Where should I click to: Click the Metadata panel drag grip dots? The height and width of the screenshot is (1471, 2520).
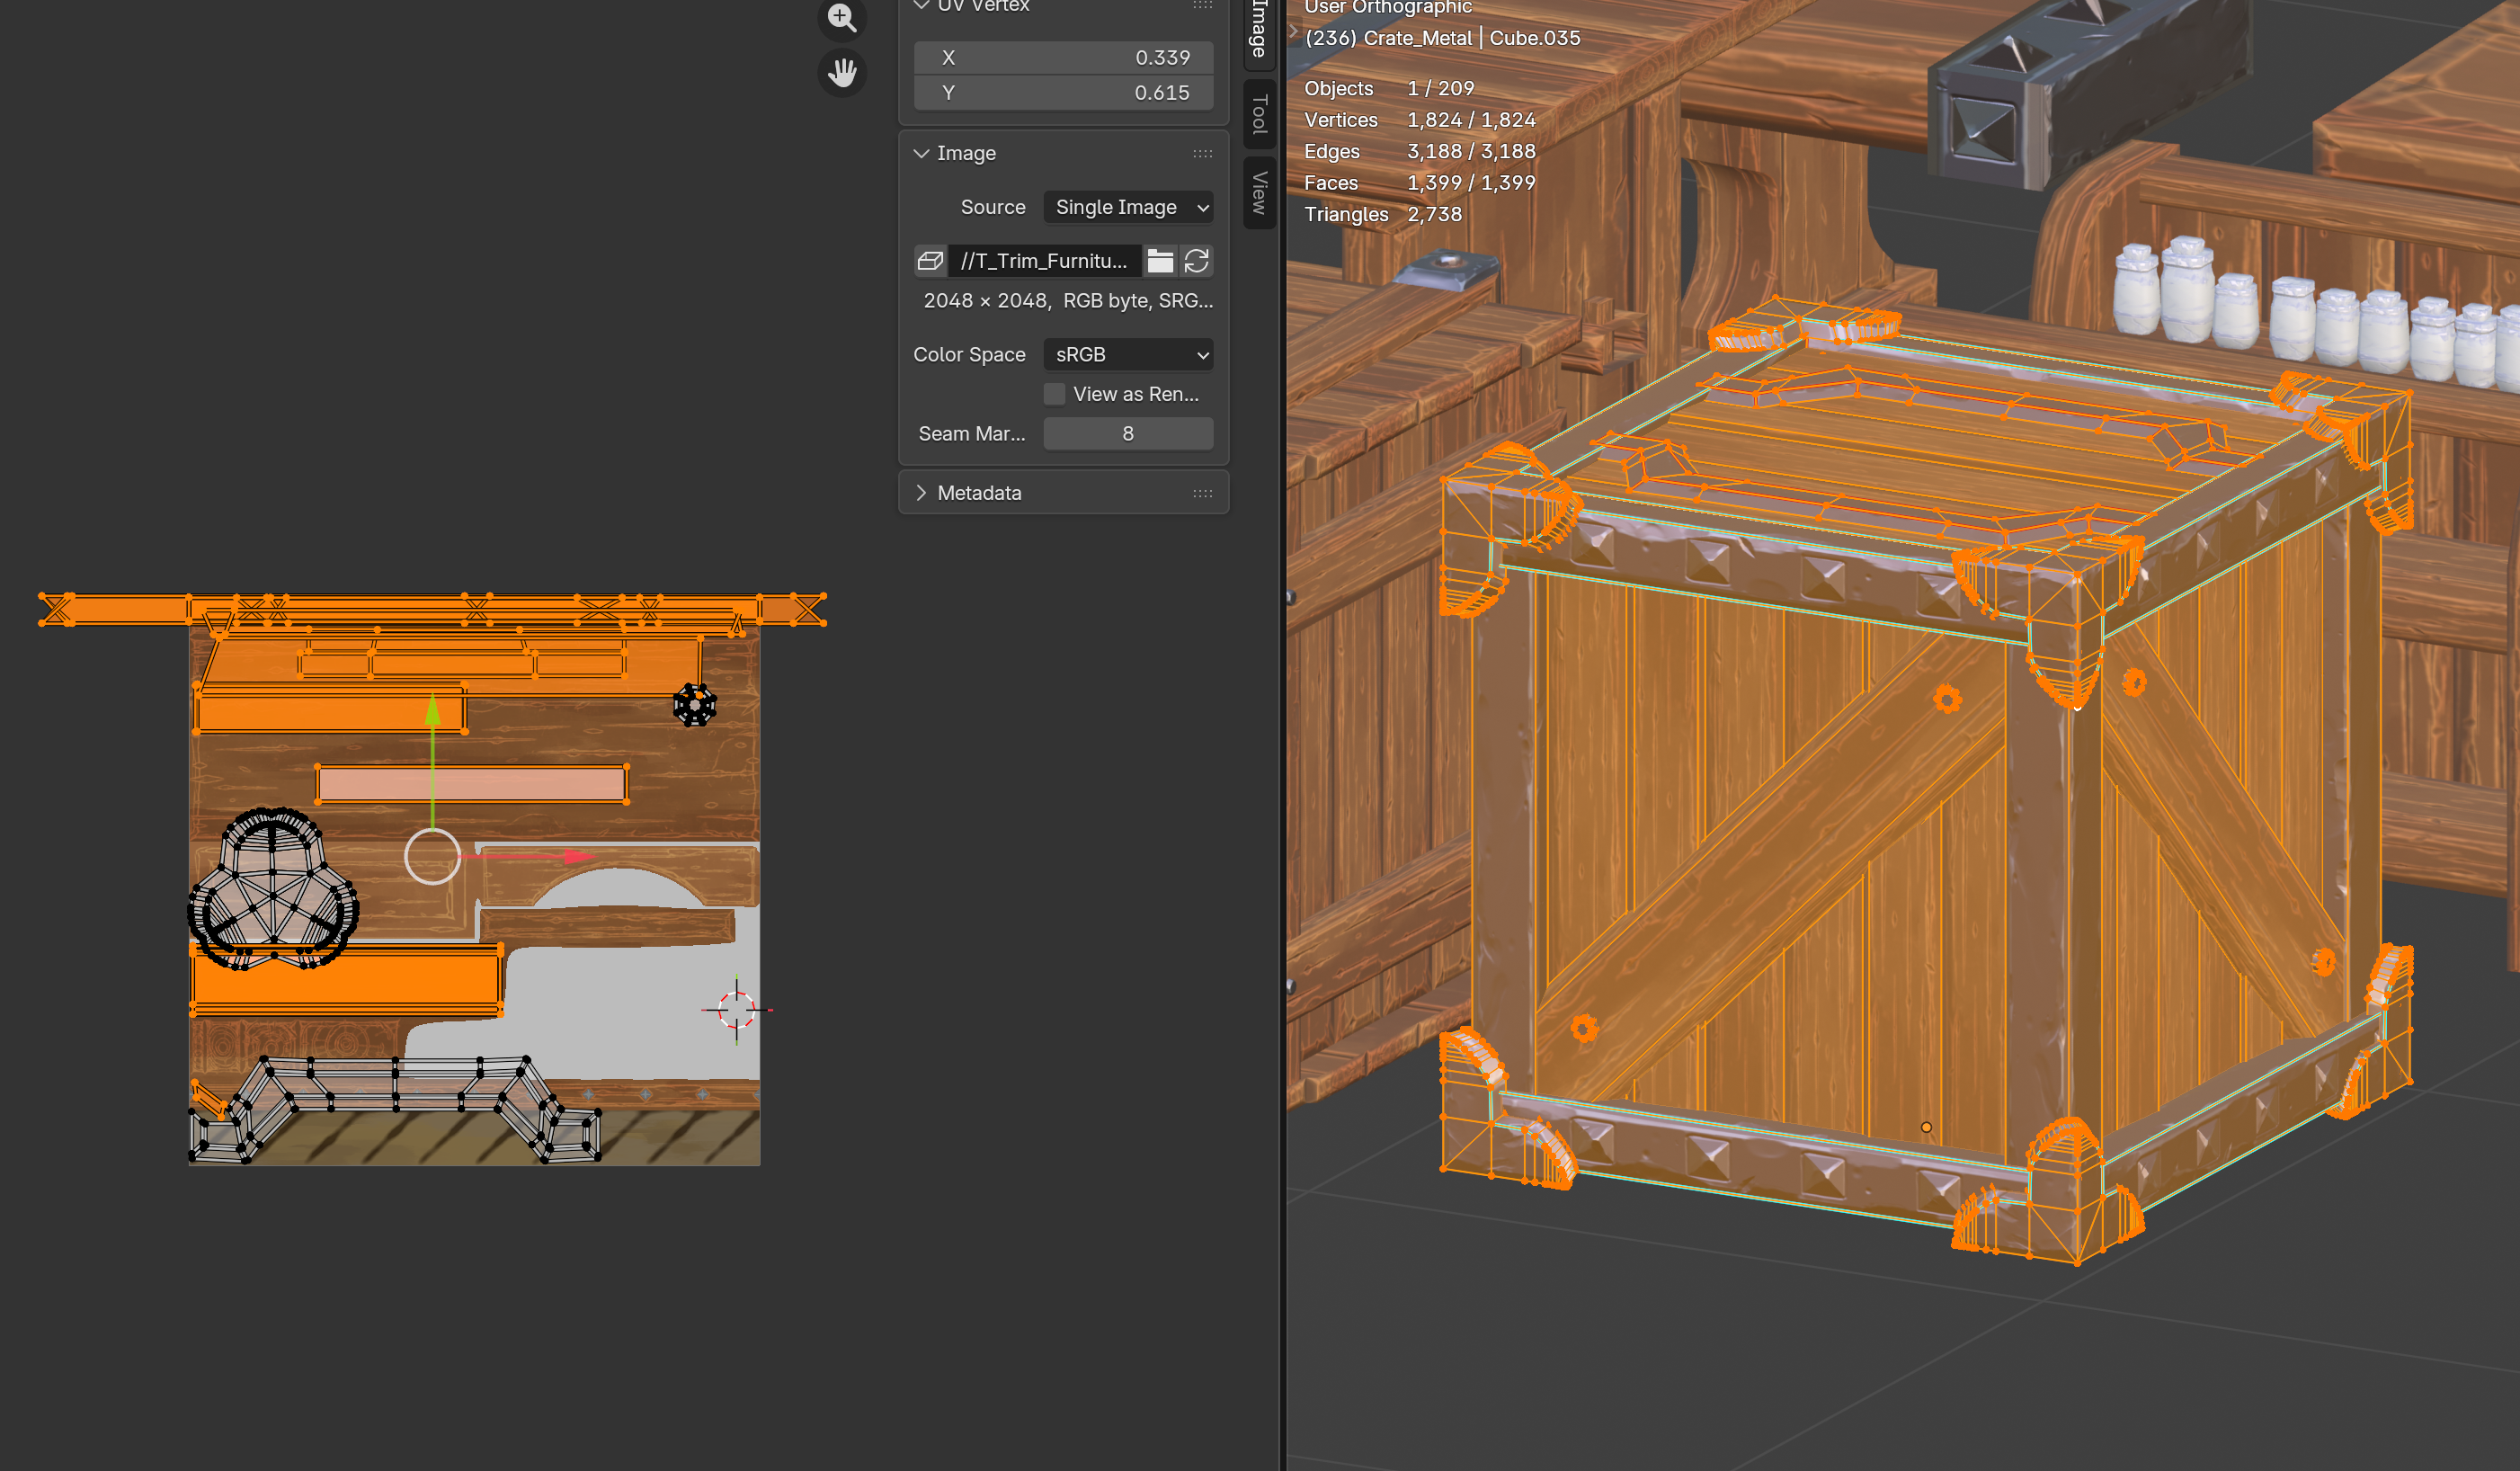(1202, 493)
